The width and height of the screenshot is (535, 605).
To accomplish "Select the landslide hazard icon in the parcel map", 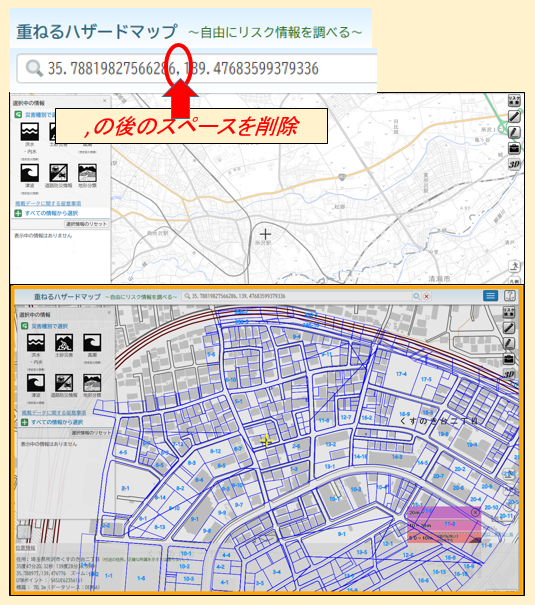I will (x=64, y=342).
